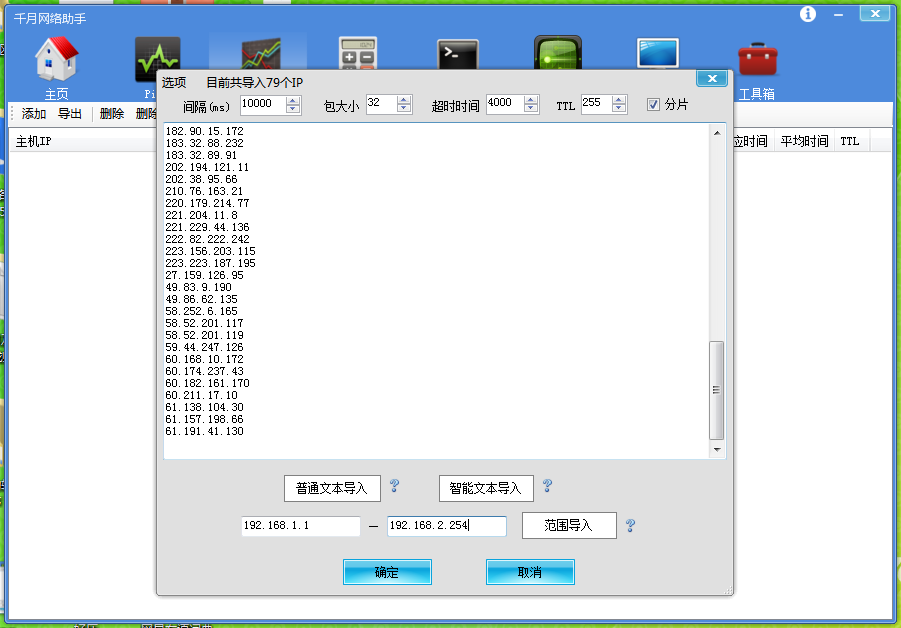Click the 智能文本导入 button
Screen dimensions: 901x628
(x=486, y=488)
